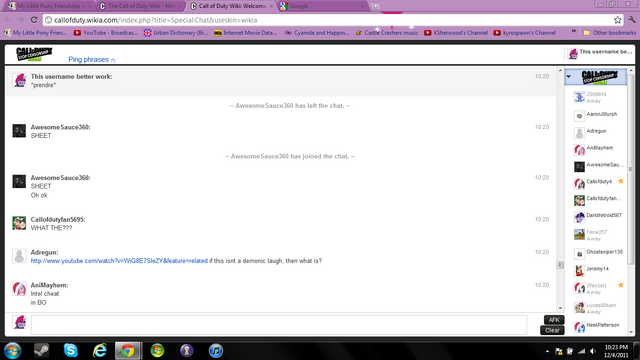Image resolution: width=640 pixels, height=360 pixels.
Task: Open the Chrome wrench menu
Action: click(632, 20)
